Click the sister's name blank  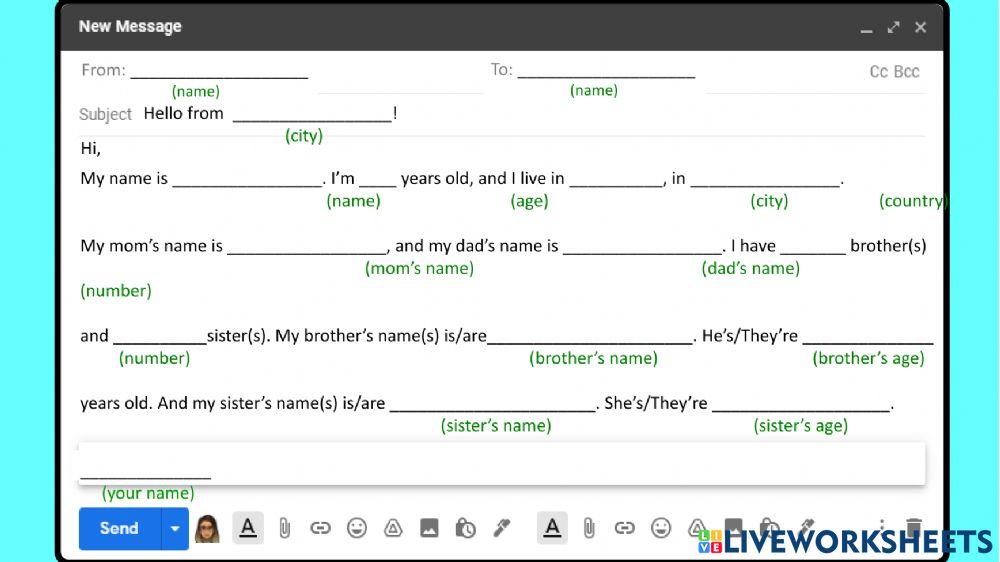click(492, 404)
